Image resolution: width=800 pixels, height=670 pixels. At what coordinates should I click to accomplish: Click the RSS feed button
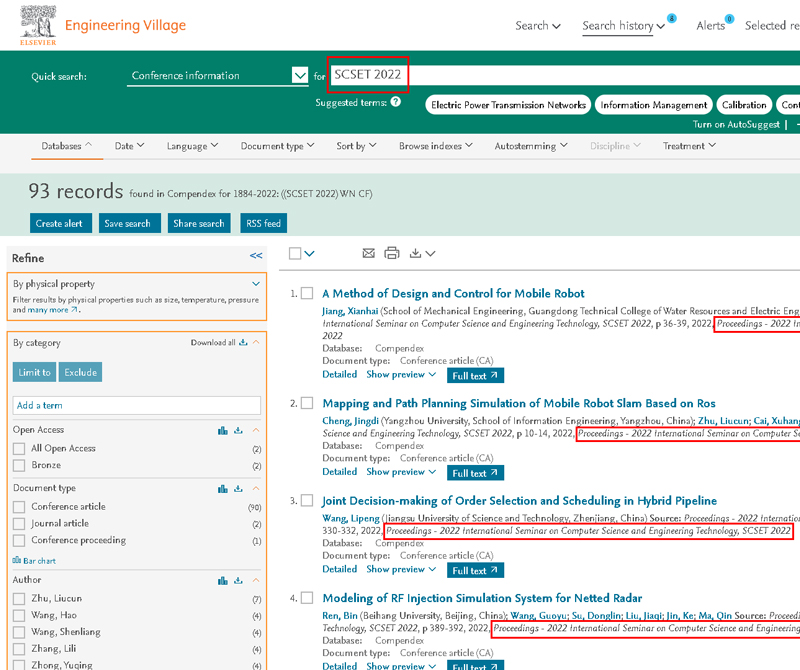click(x=263, y=223)
